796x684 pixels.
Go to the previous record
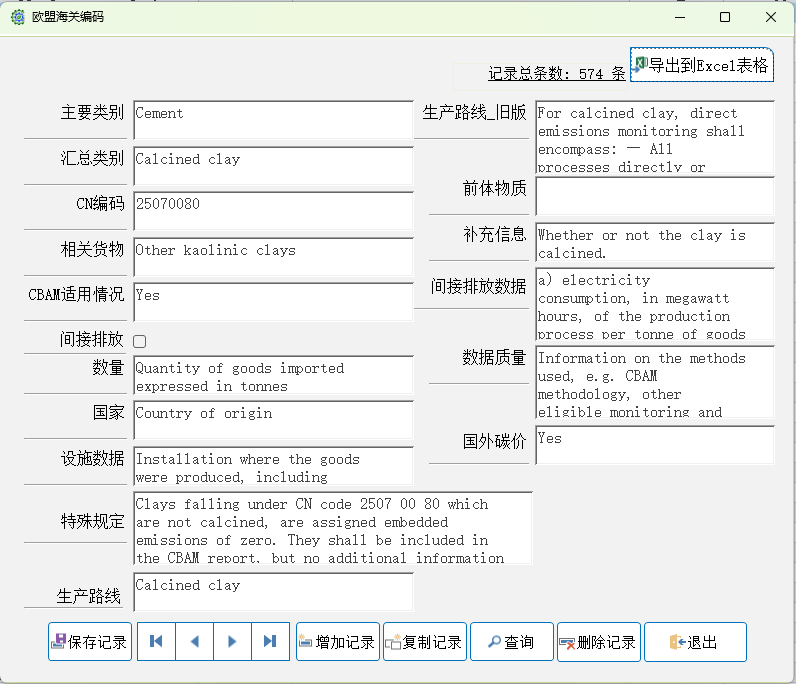(194, 642)
